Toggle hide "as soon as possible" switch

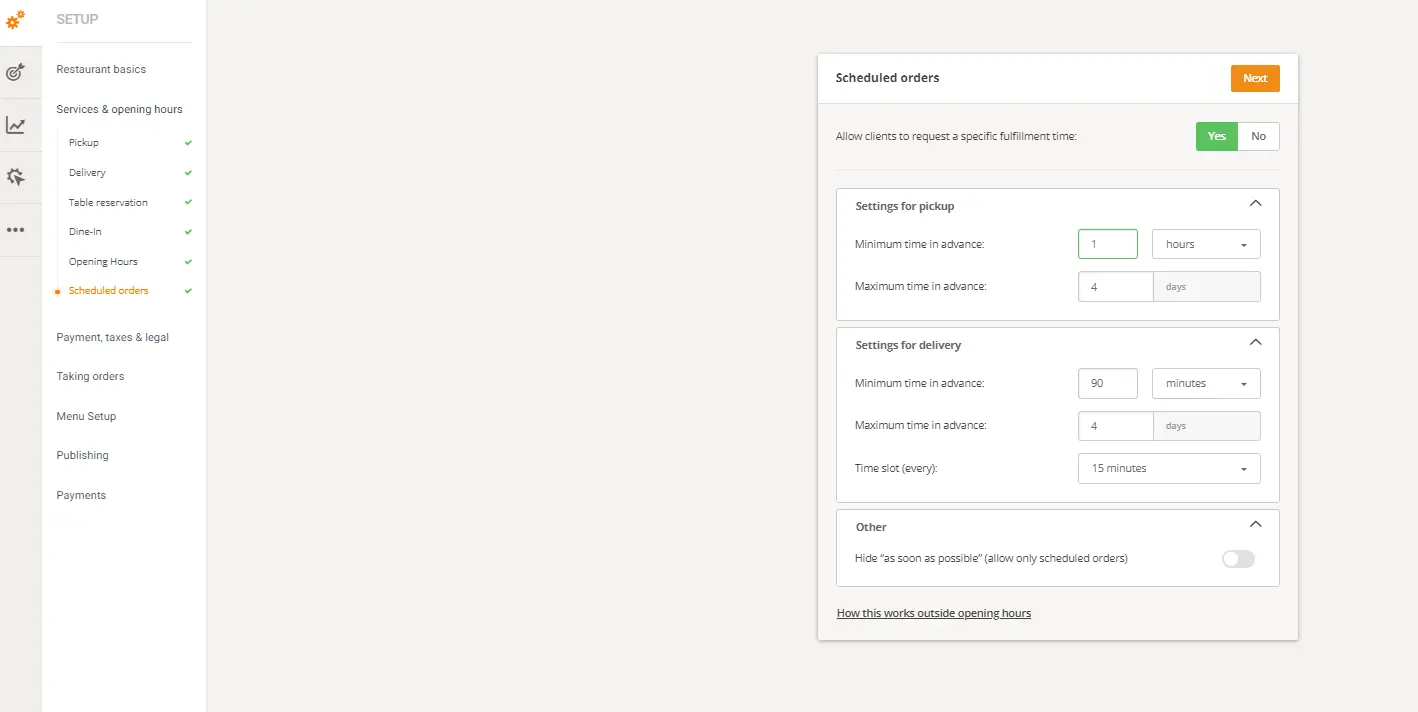point(1238,558)
